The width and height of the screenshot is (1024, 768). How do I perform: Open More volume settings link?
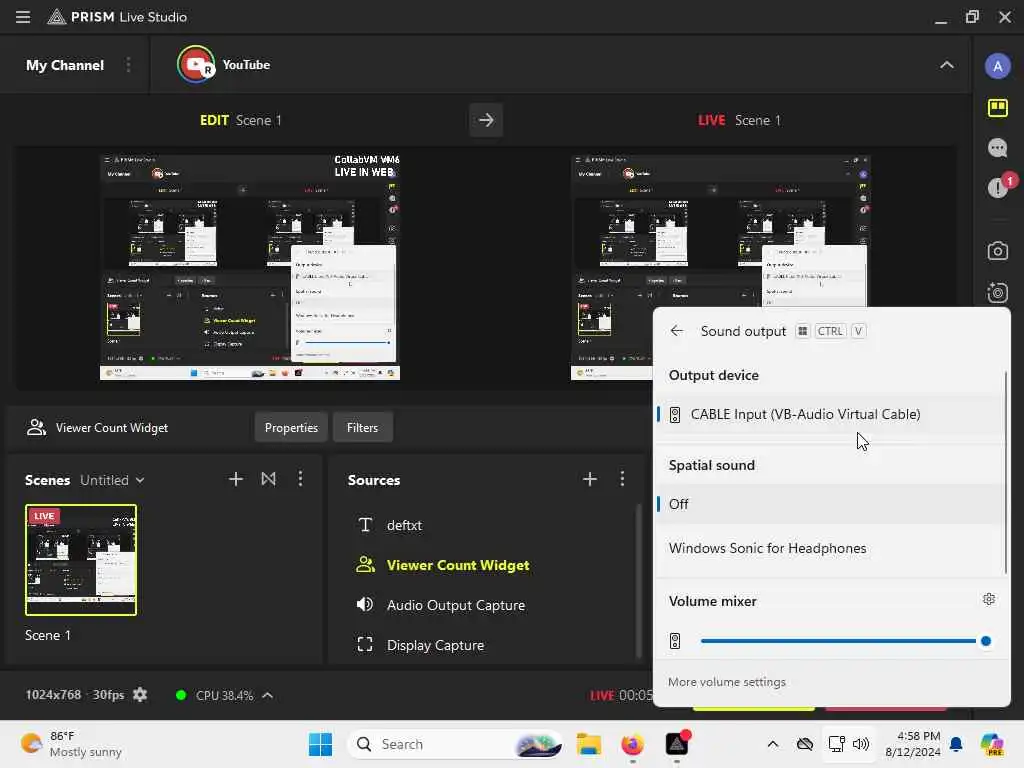(727, 682)
